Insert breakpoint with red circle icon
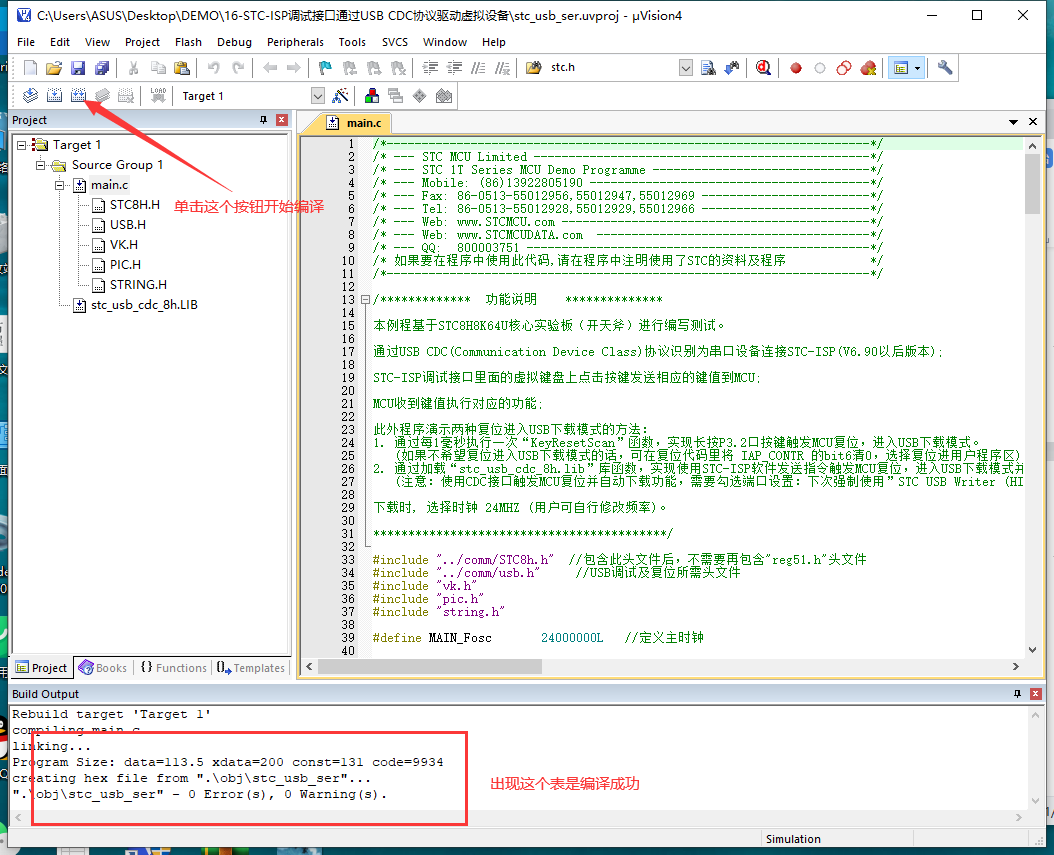The height and width of the screenshot is (855, 1054). [796, 68]
